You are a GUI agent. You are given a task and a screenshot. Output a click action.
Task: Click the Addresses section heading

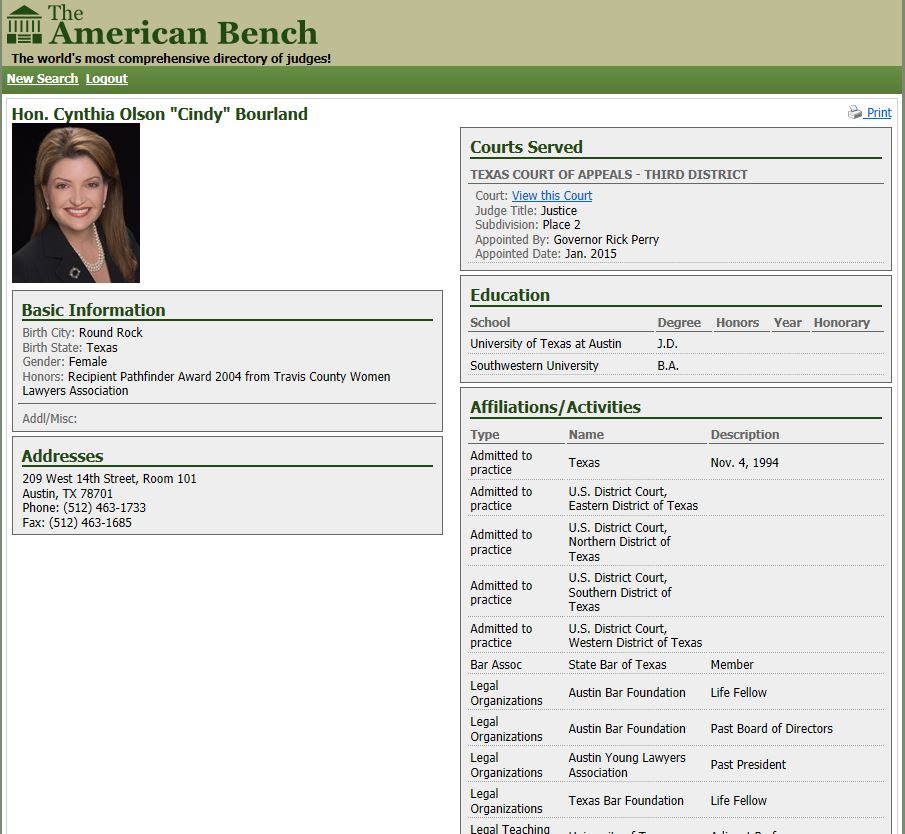click(x=62, y=456)
